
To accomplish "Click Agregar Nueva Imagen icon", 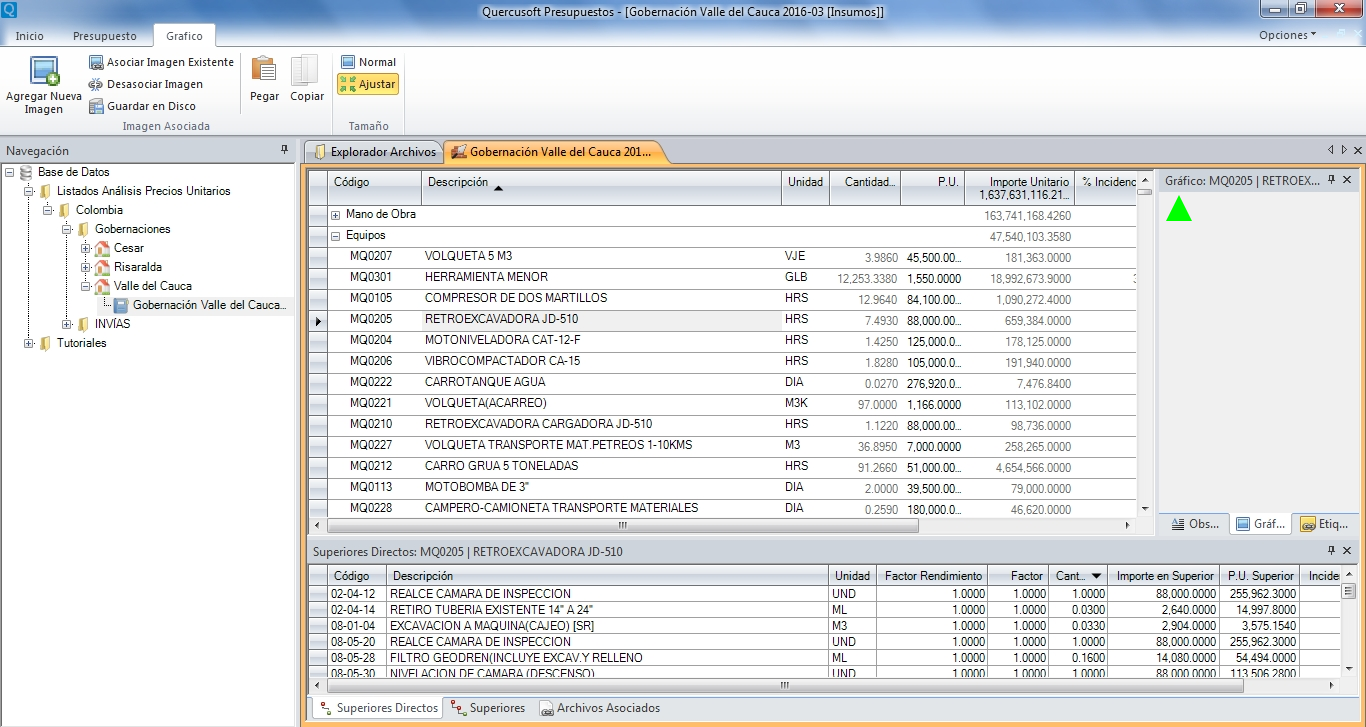I will 44,71.
